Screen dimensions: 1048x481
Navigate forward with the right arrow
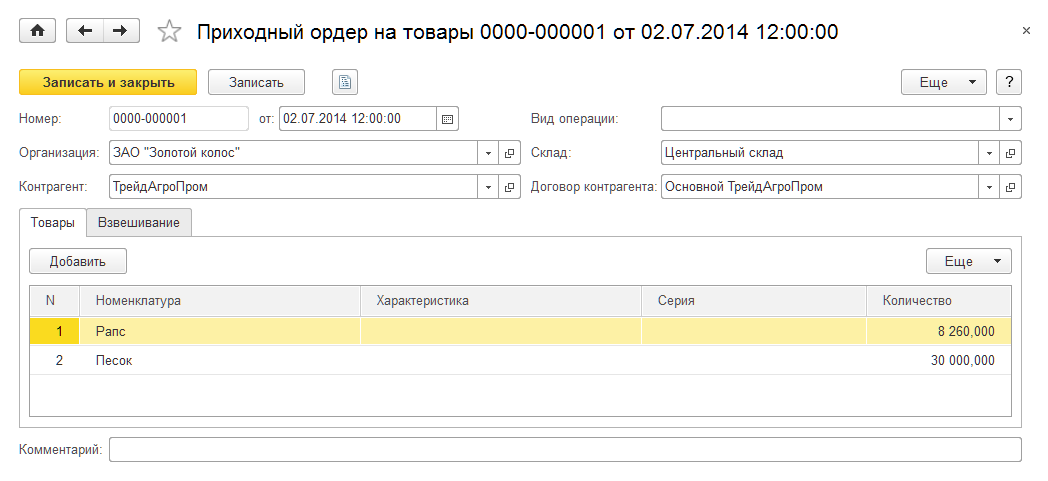point(120,31)
